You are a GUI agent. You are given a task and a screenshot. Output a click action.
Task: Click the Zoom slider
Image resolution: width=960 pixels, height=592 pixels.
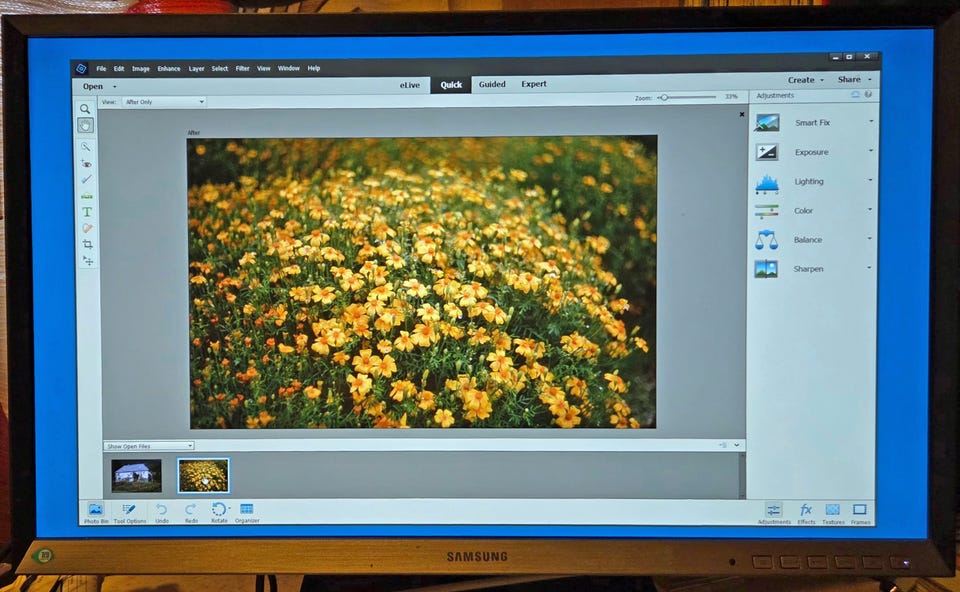[x=687, y=97]
